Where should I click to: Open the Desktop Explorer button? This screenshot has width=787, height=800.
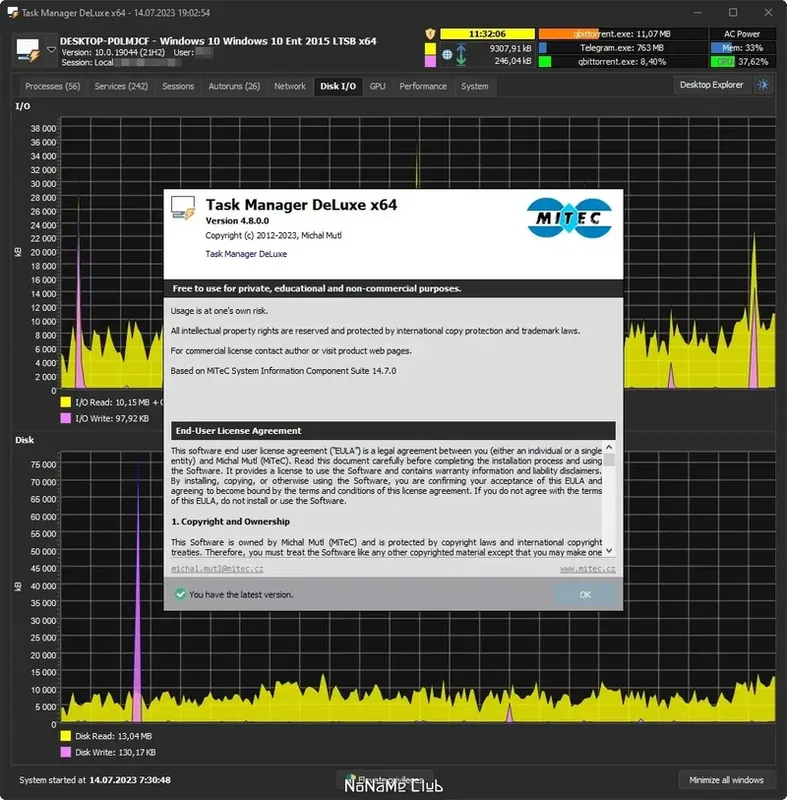pyautogui.click(x=711, y=85)
